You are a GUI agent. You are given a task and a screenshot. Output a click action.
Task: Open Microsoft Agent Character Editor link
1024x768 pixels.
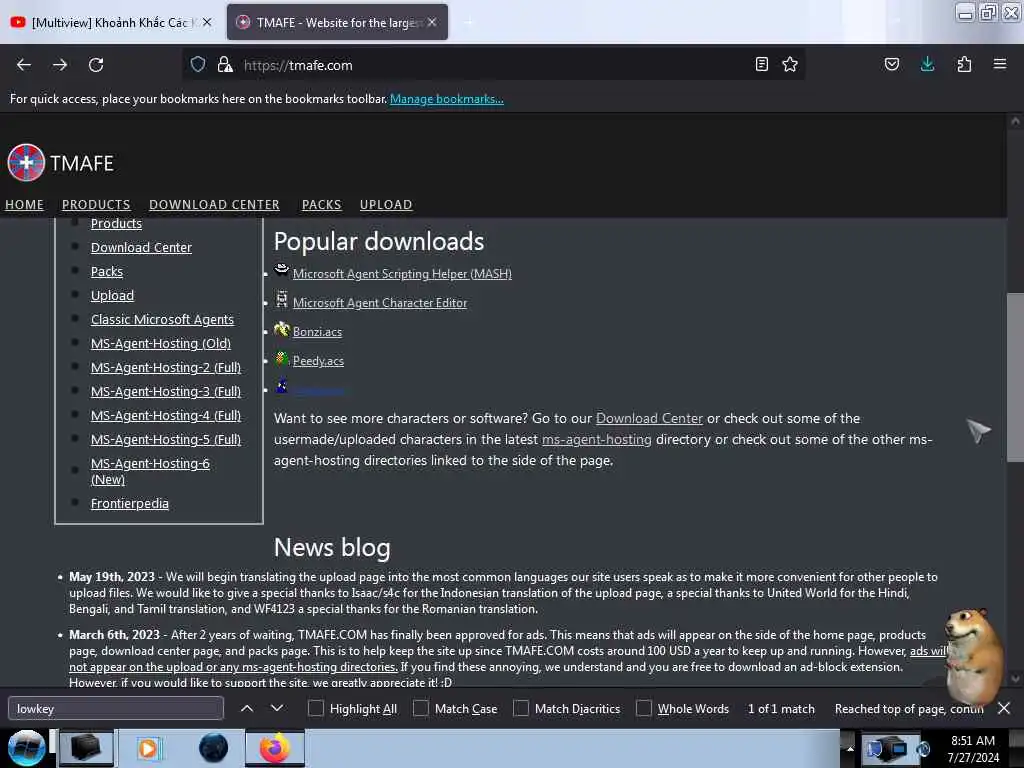[380, 303]
